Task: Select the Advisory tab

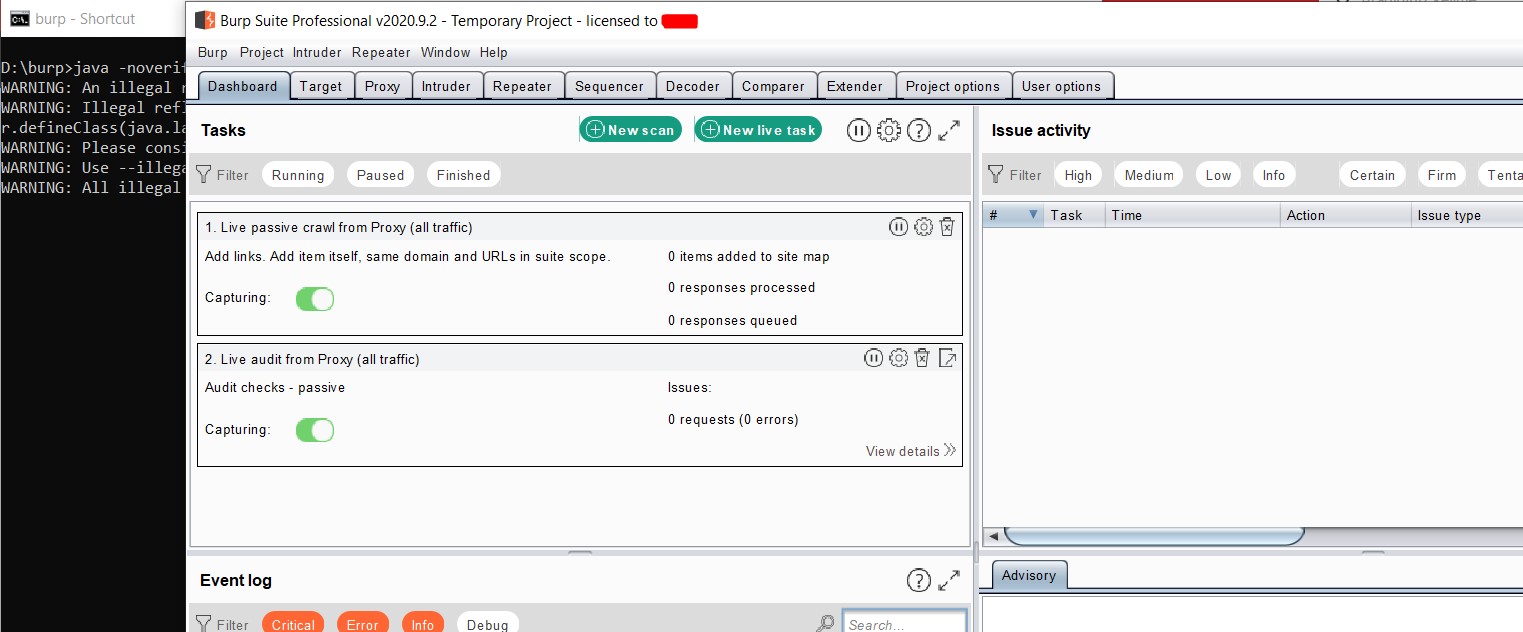Action: pos(1029,575)
